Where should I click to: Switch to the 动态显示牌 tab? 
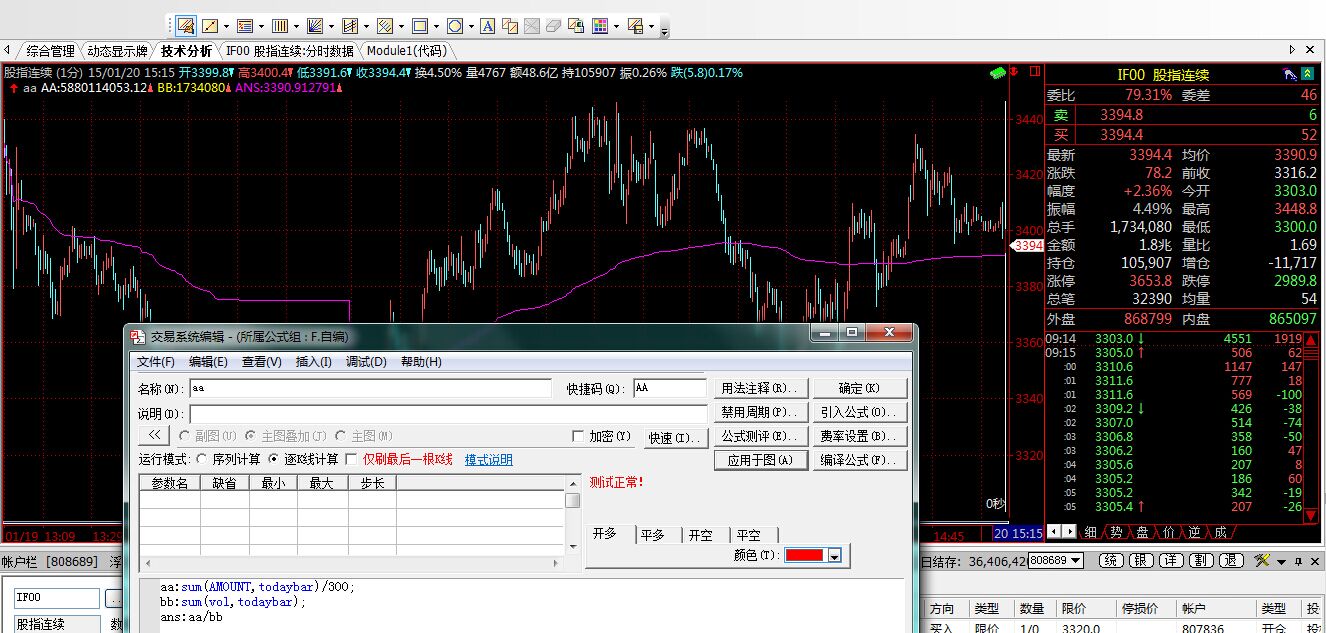[x=117, y=51]
